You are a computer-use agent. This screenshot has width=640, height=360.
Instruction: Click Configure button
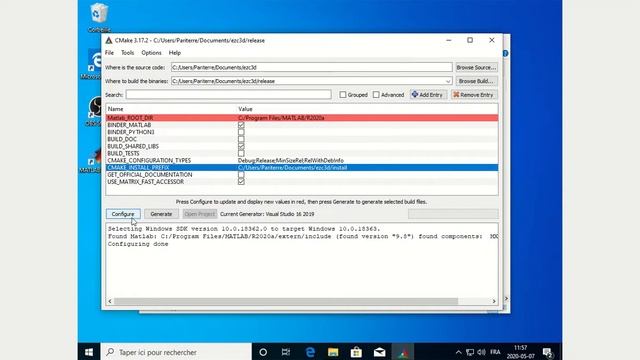click(x=123, y=214)
